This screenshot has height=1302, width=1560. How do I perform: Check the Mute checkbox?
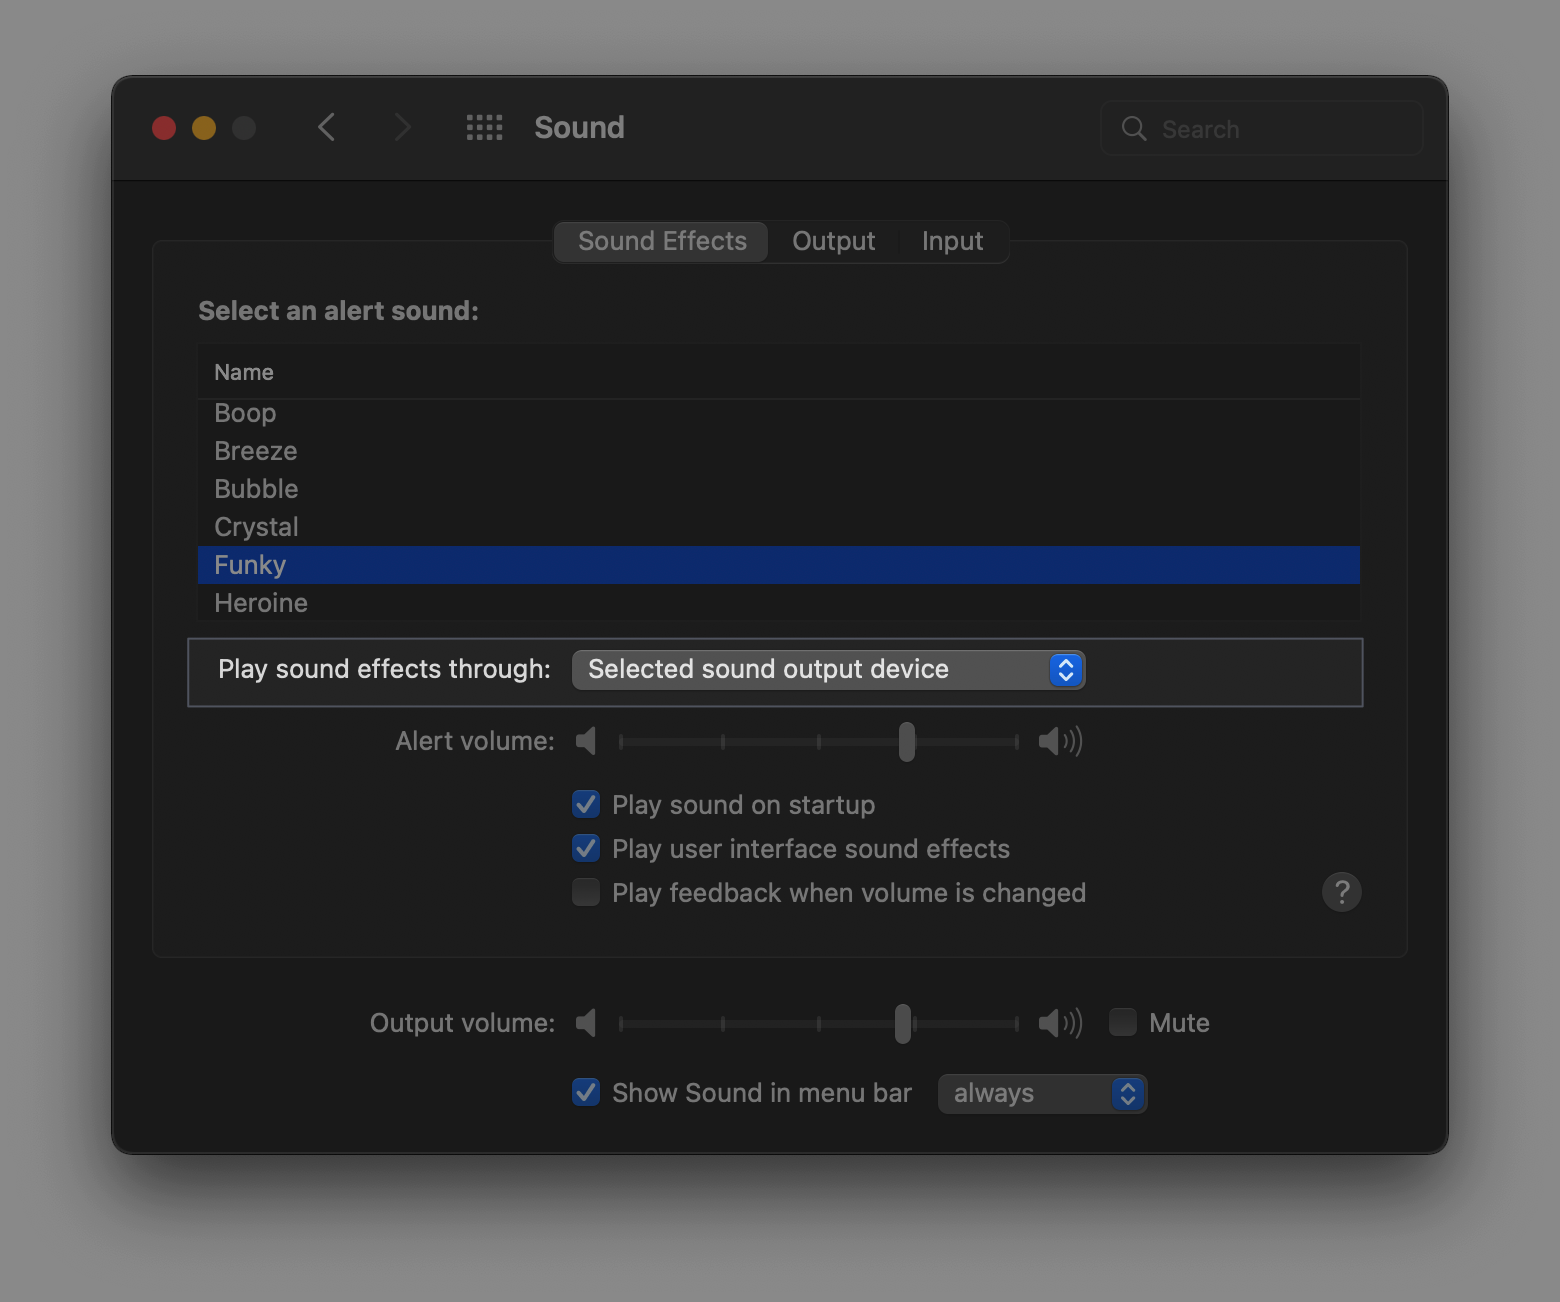[1123, 1022]
